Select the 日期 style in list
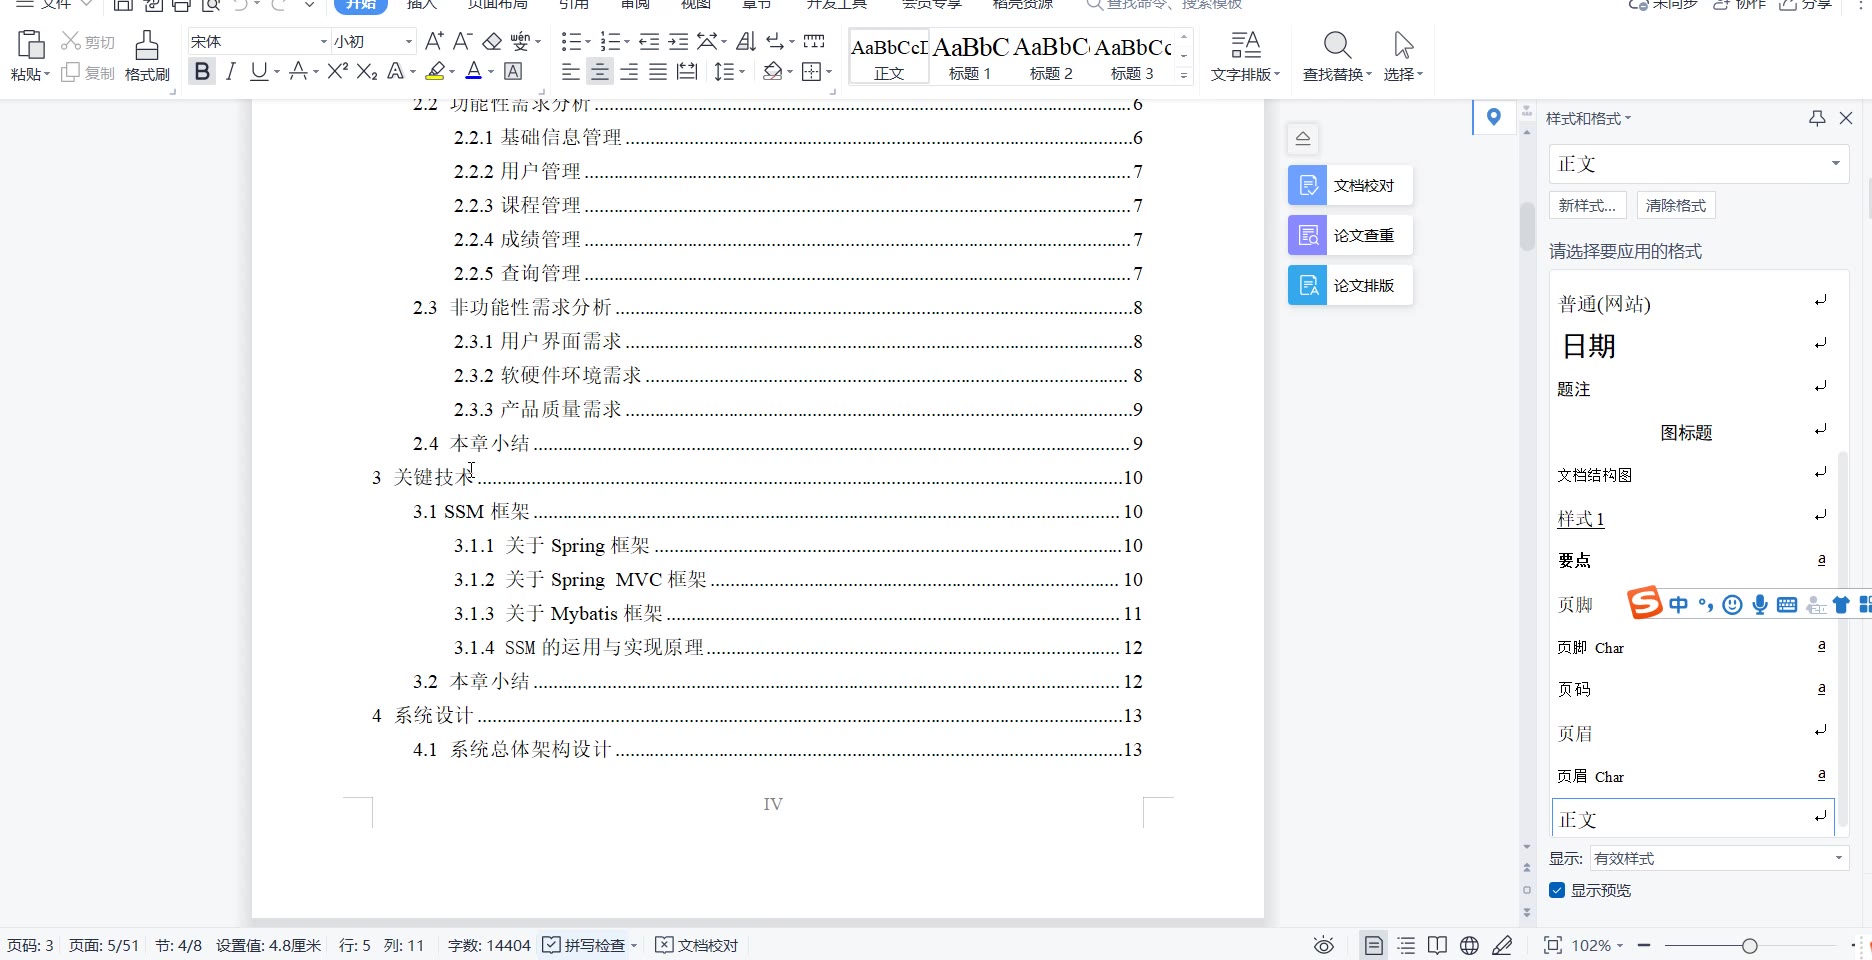 click(x=1693, y=346)
